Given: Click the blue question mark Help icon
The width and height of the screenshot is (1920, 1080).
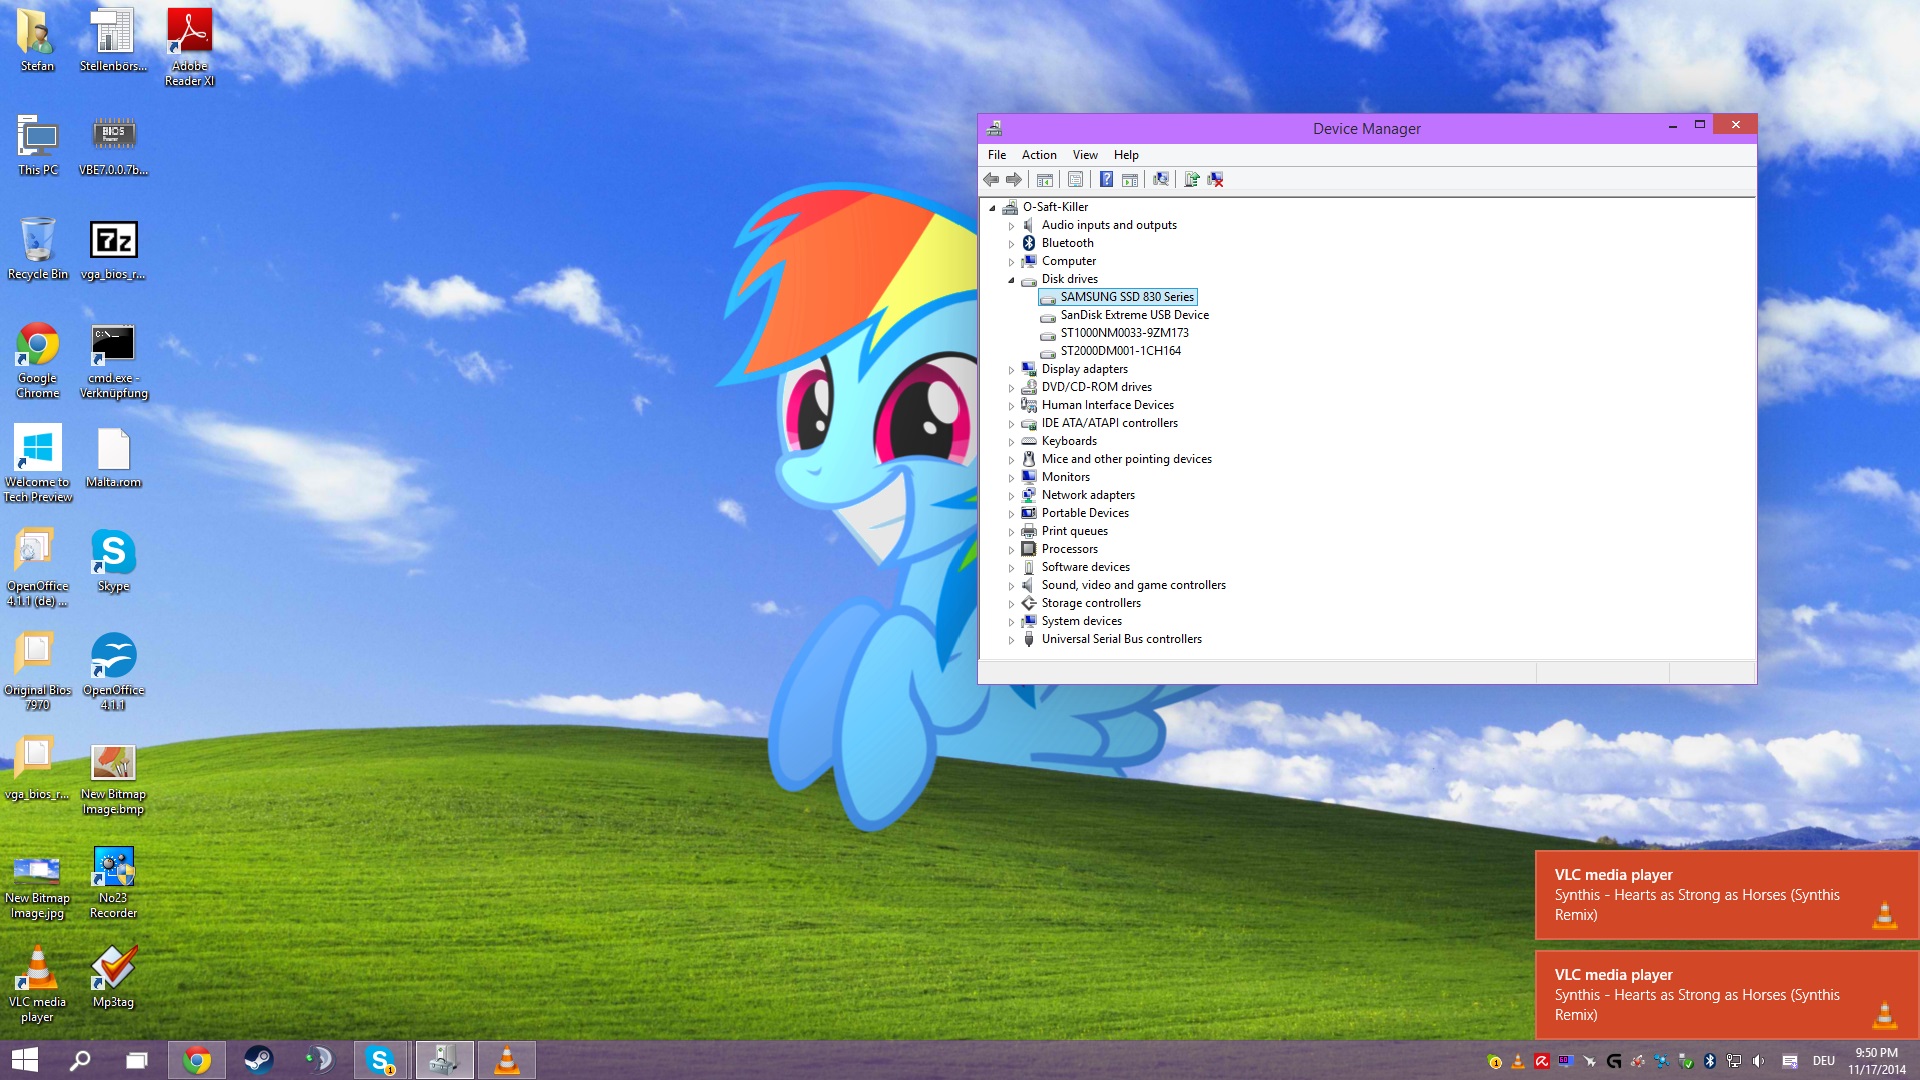Looking at the screenshot, I should pyautogui.click(x=1106, y=180).
